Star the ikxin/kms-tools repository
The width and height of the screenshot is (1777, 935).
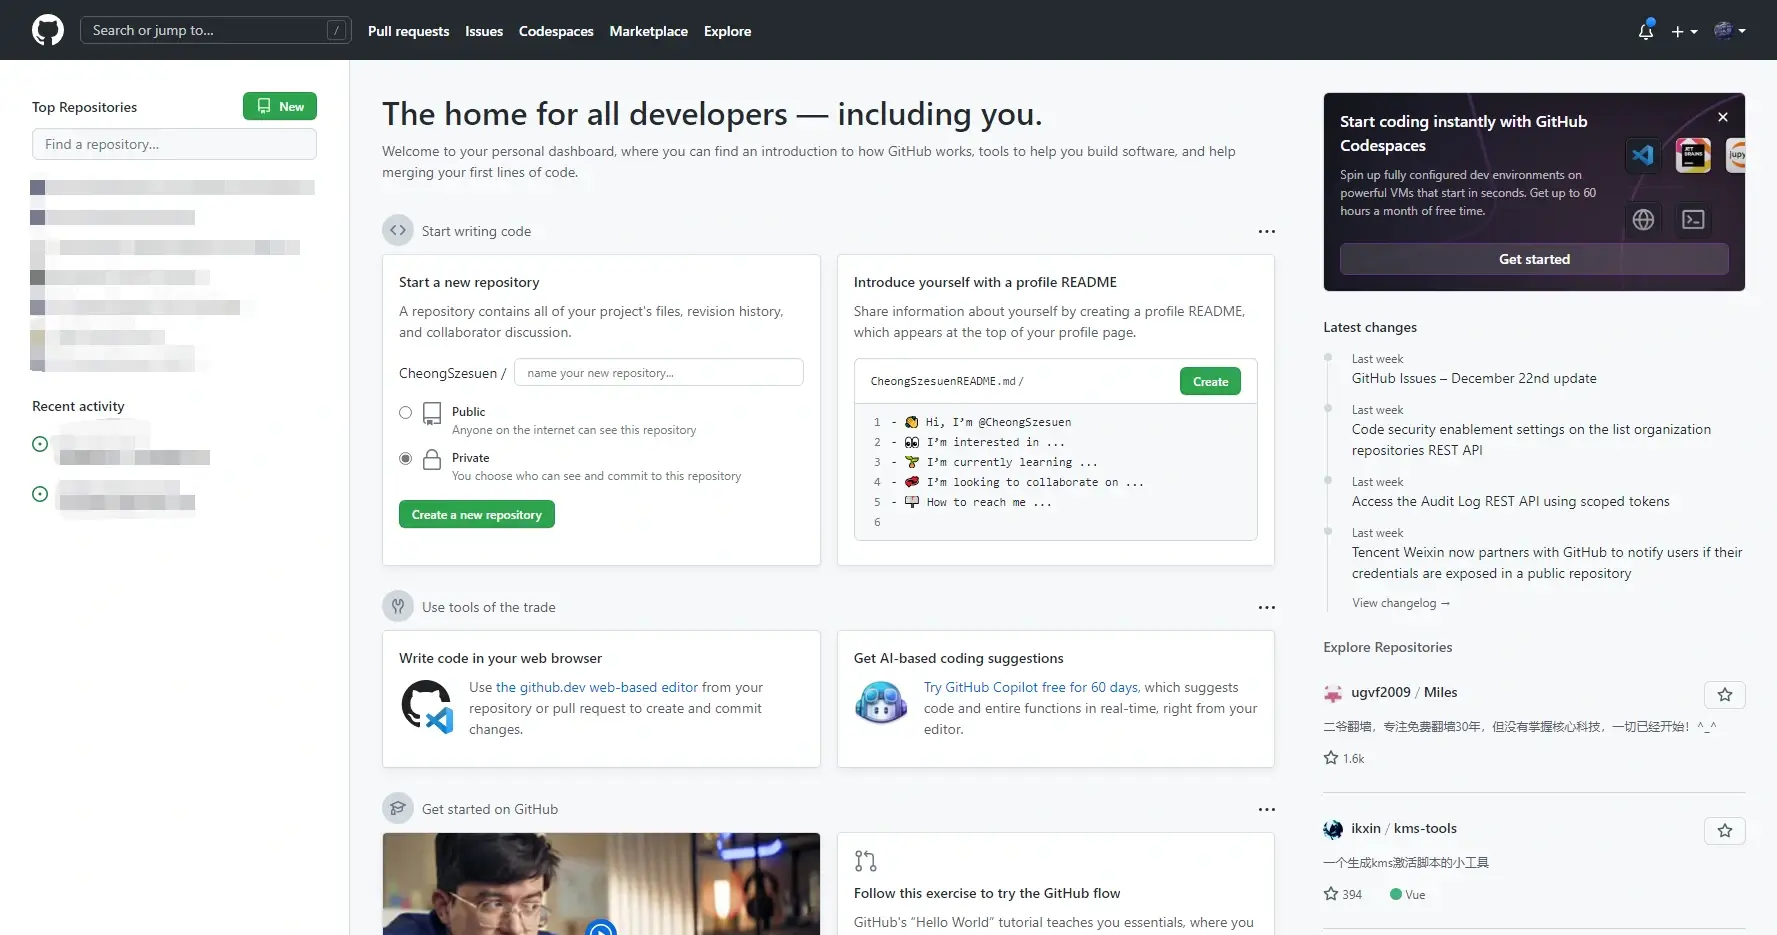pos(1724,830)
